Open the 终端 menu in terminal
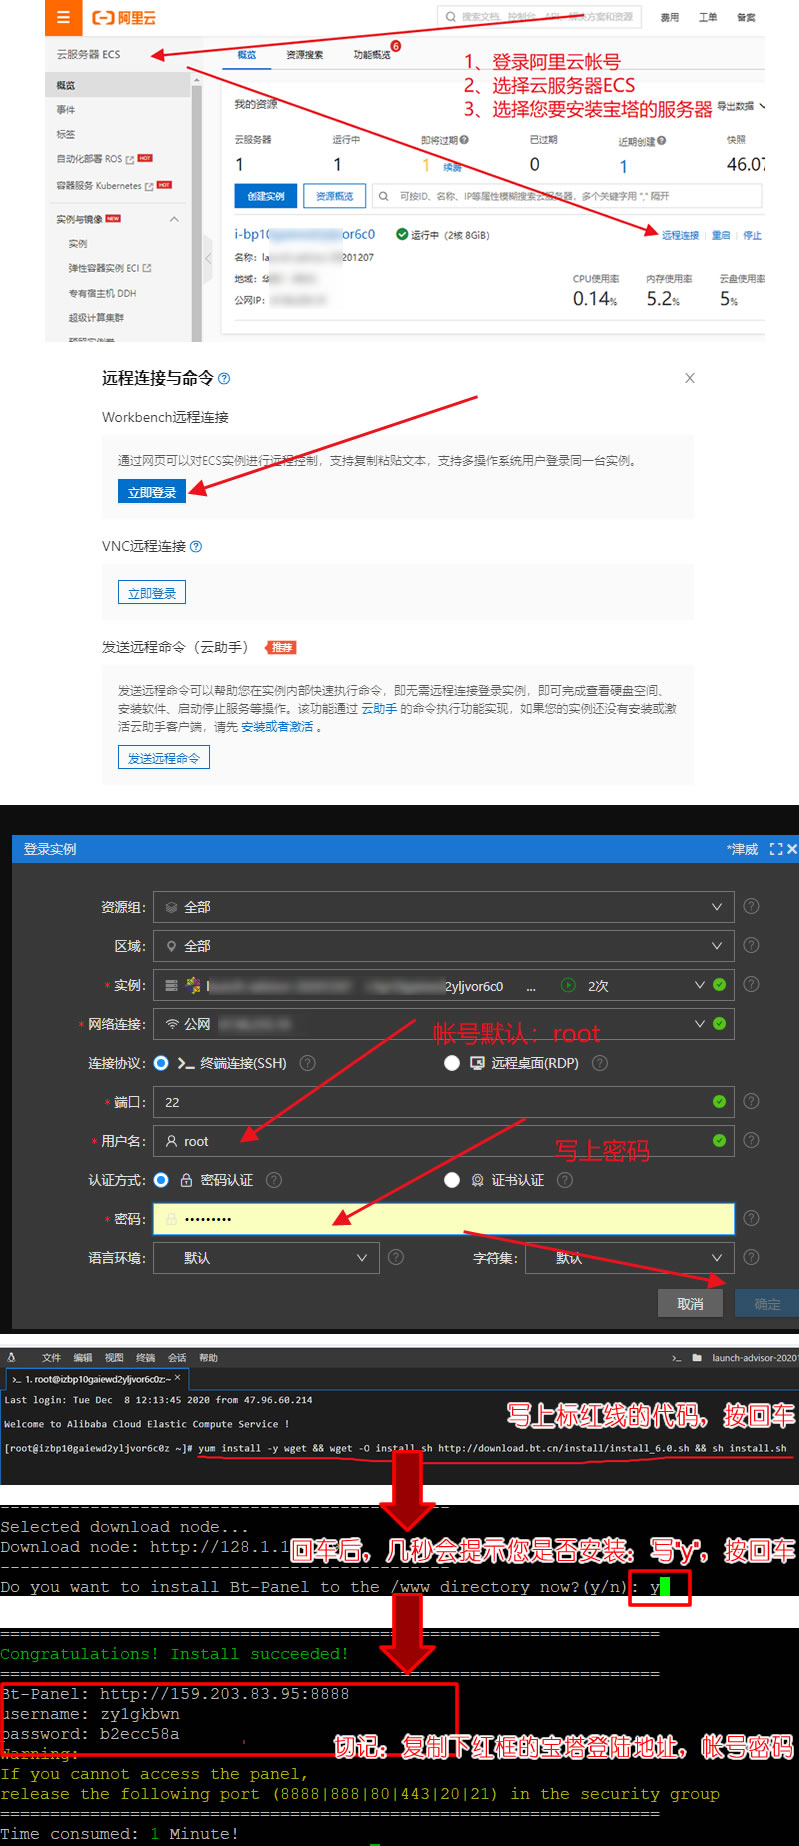 pyautogui.click(x=146, y=1358)
